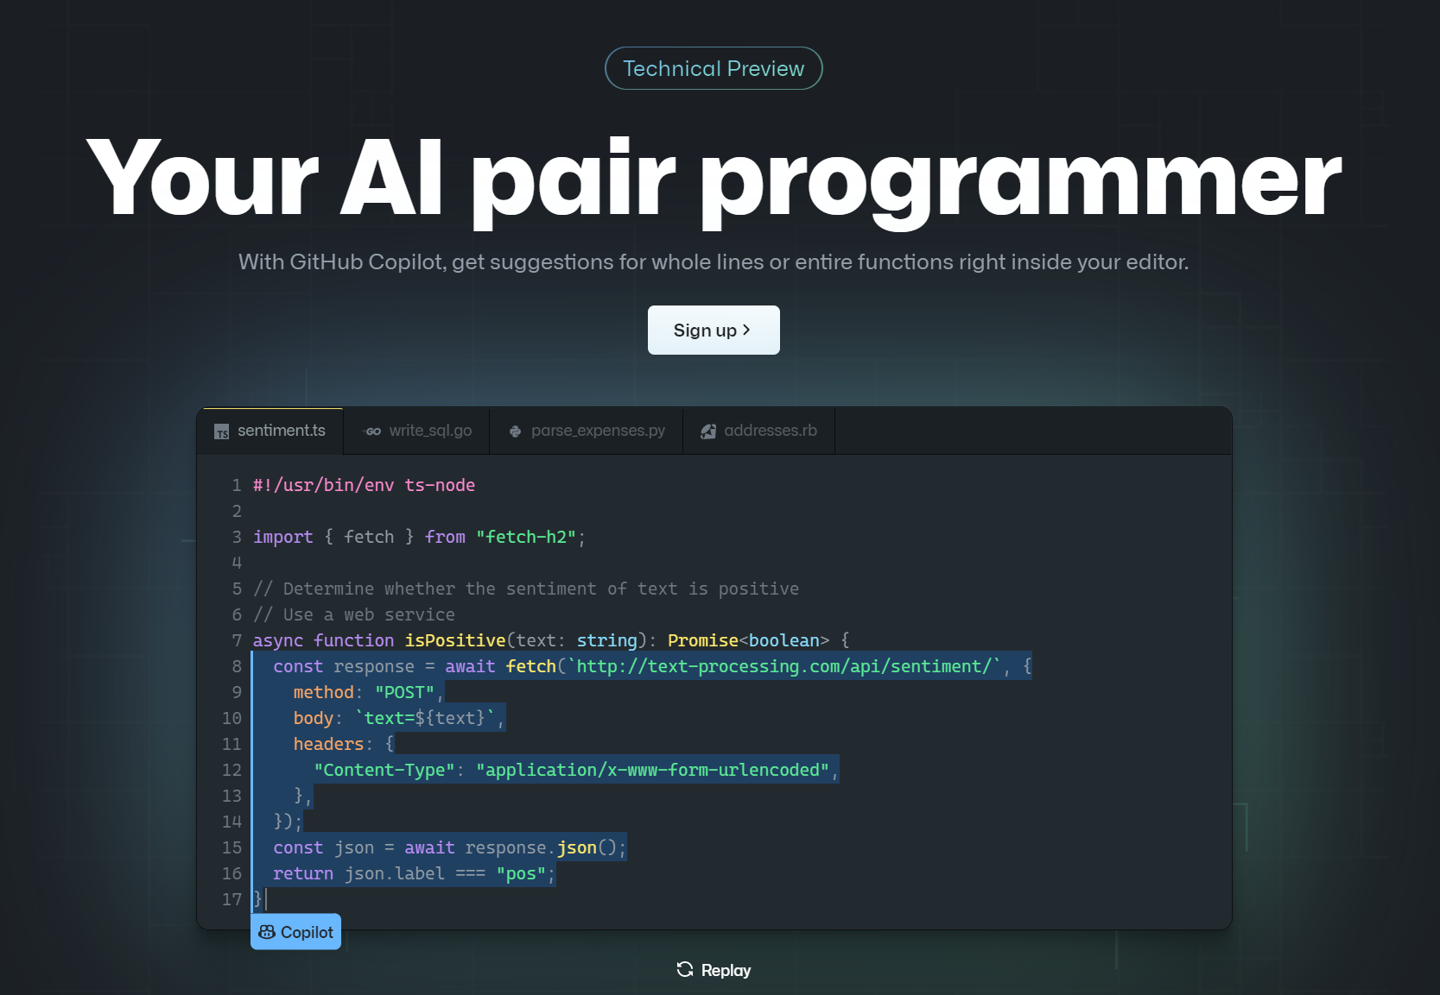The image size is (1440, 995).
Task: Click the Copilot label text
Action: pos(306,932)
